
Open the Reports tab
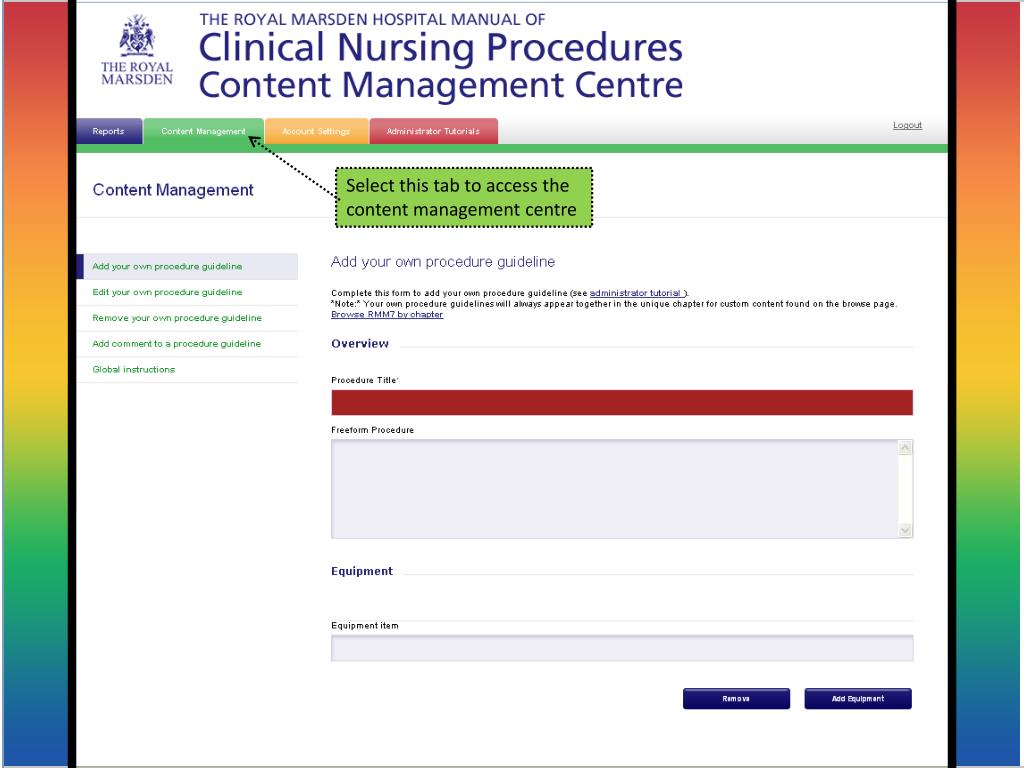109,131
